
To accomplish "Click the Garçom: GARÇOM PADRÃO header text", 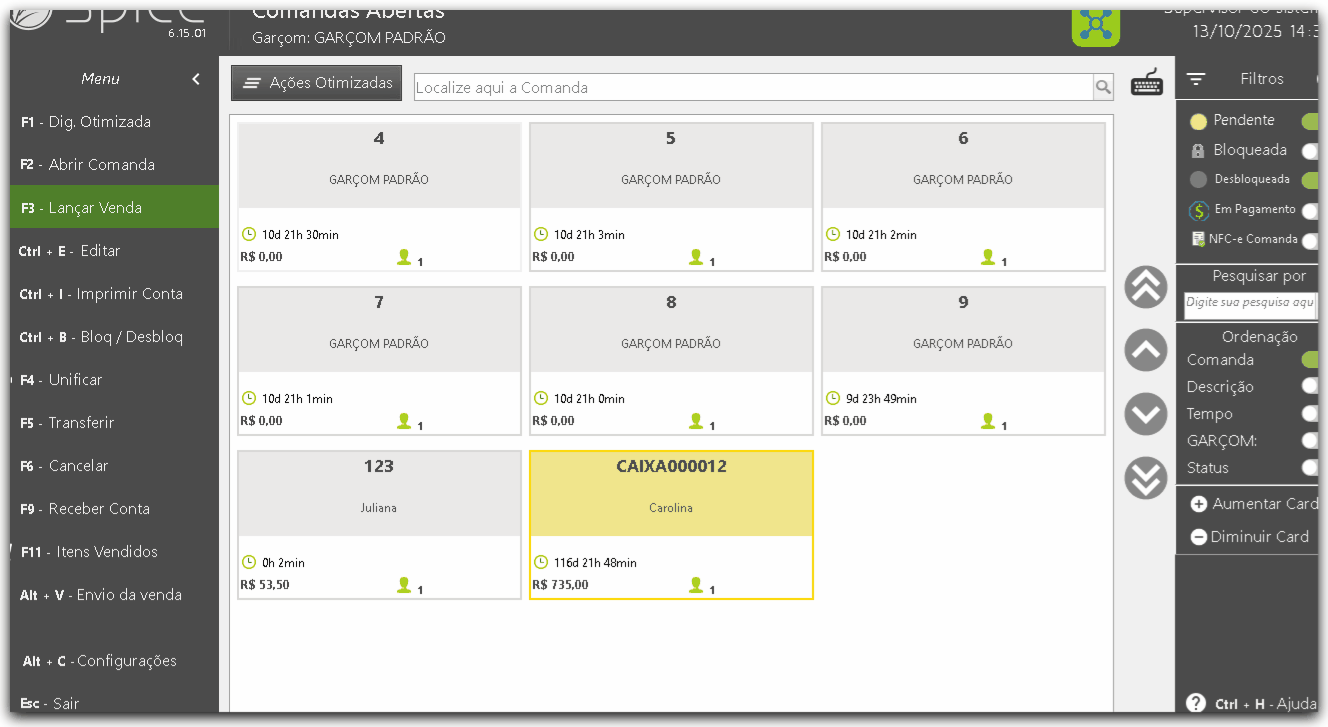I will pos(349,38).
